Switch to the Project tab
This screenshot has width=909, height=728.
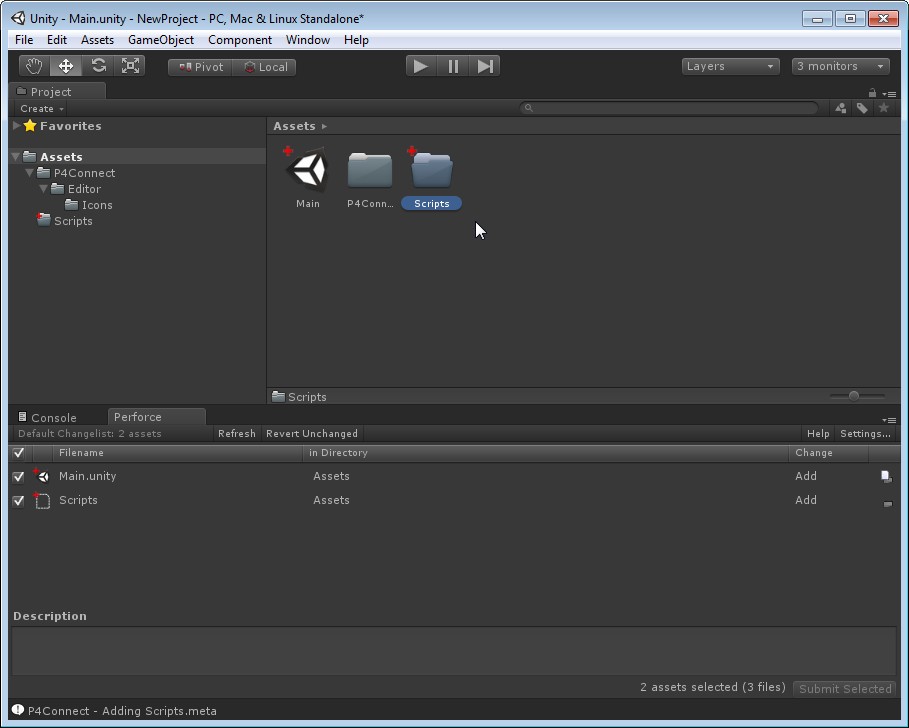(x=57, y=92)
